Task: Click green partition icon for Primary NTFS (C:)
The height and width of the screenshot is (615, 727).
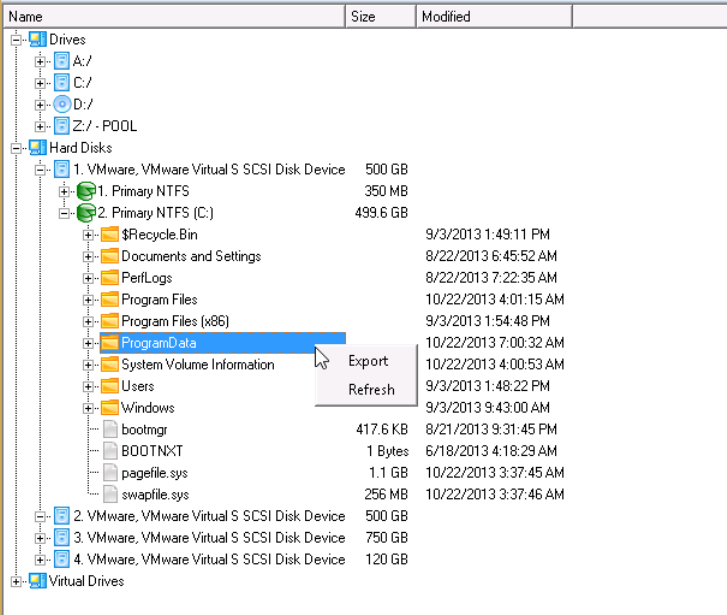Action: [86, 213]
